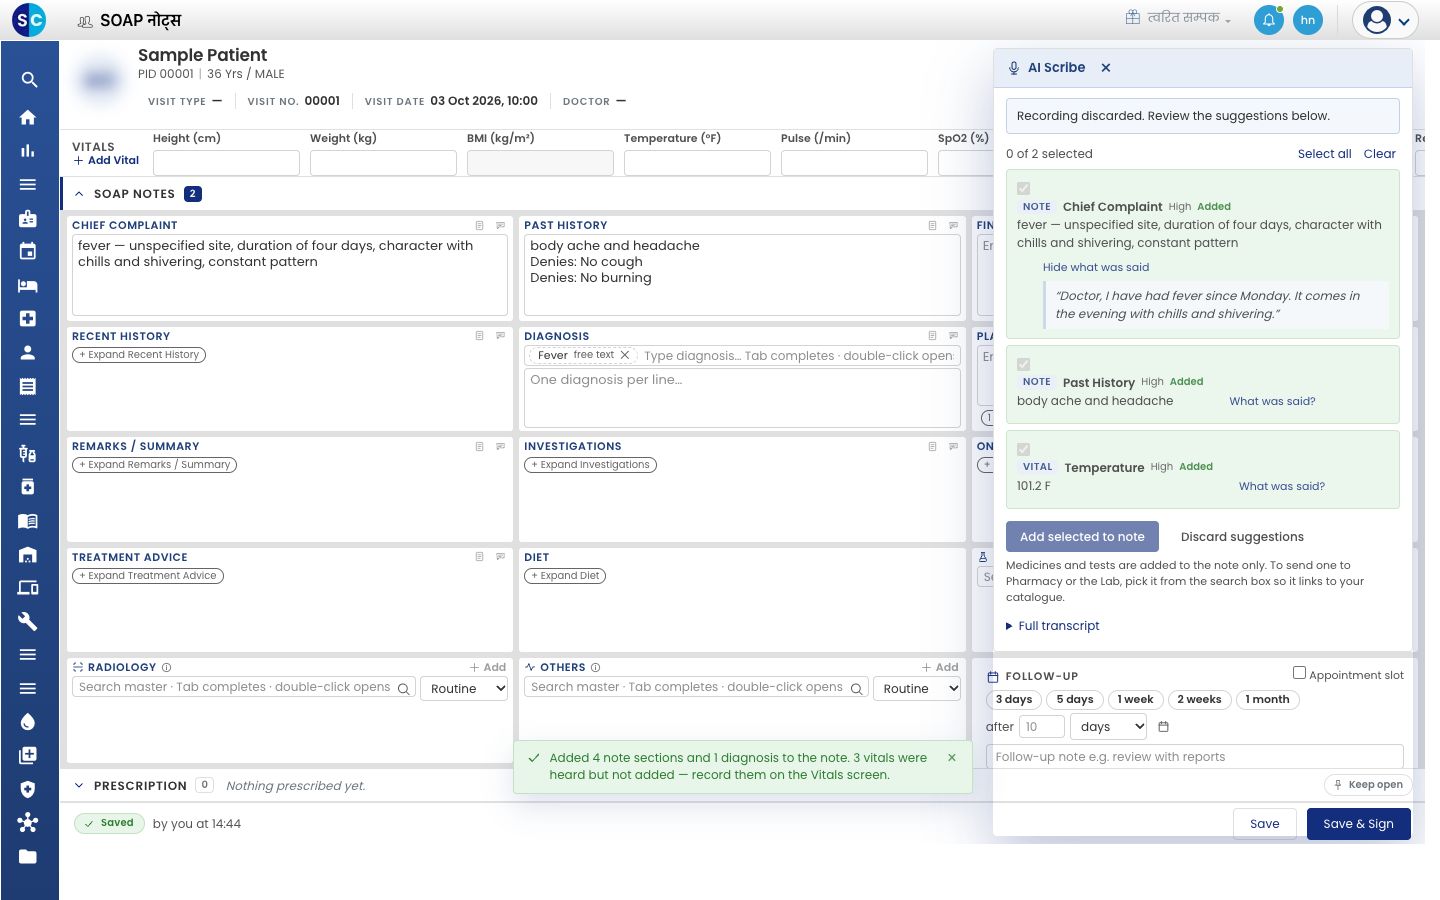Go to the home icon in the sidebar
1440x900 pixels.
point(28,117)
